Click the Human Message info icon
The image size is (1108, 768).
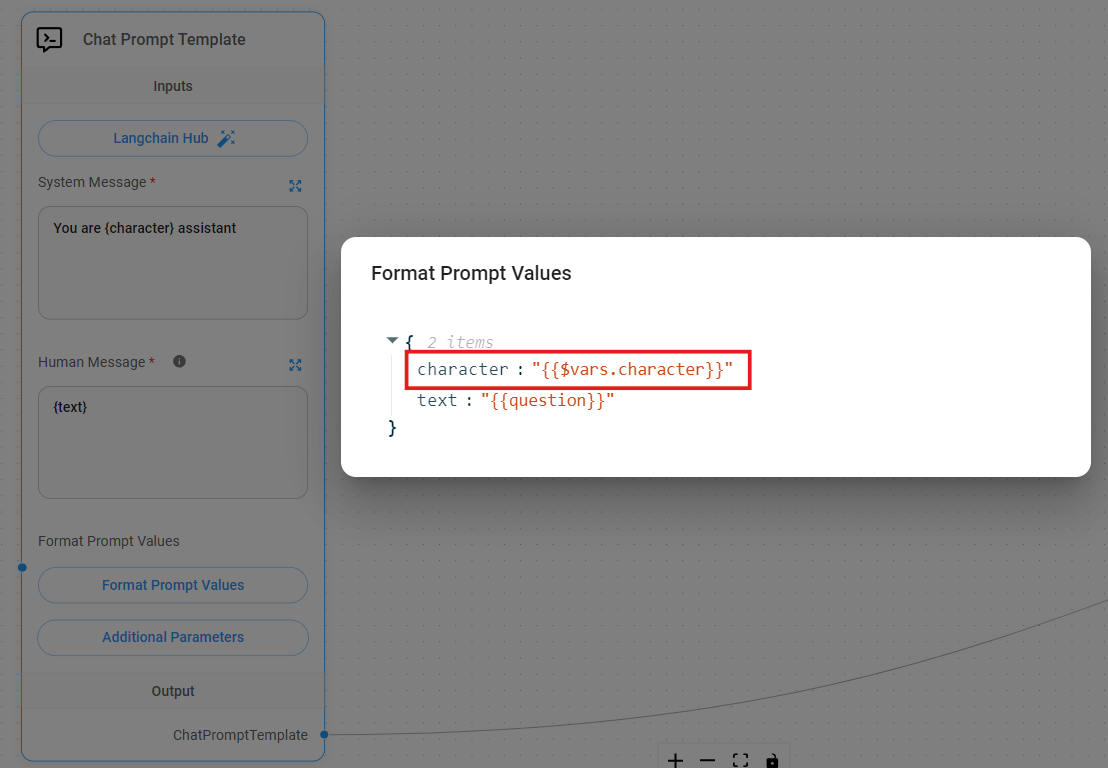tap(179, 361)
